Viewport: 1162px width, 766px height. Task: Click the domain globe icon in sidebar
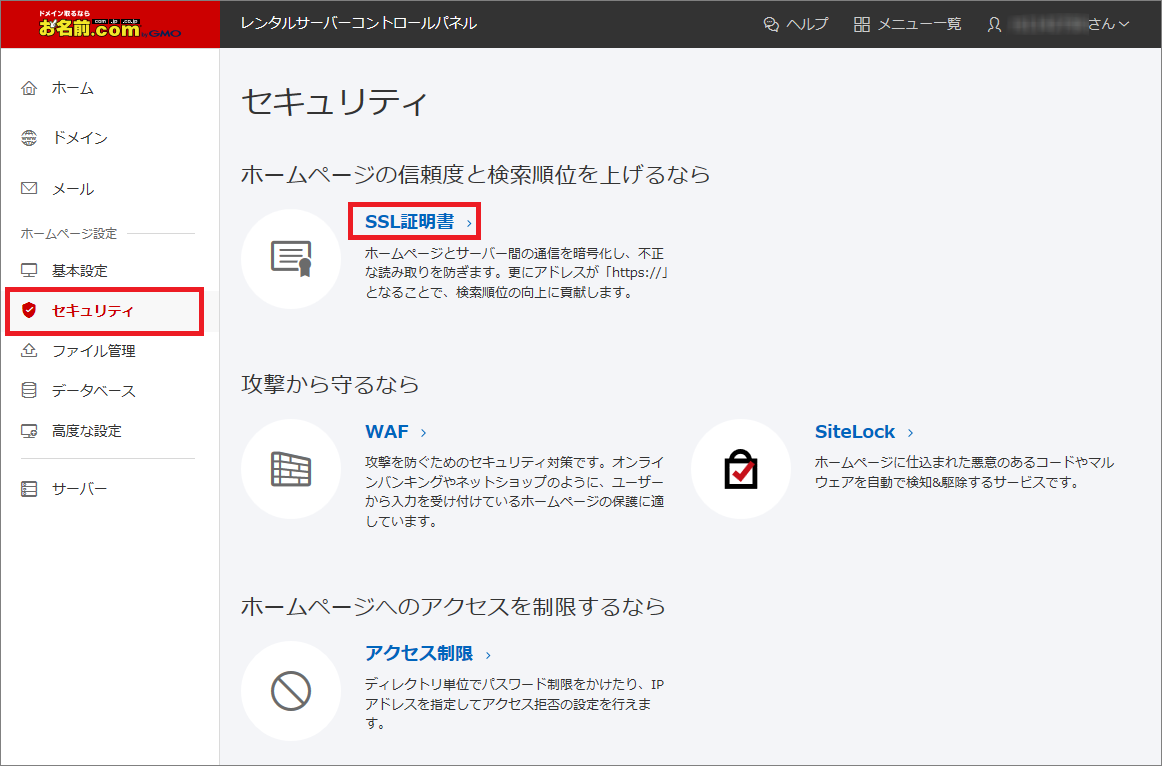(x=29, y=138)
